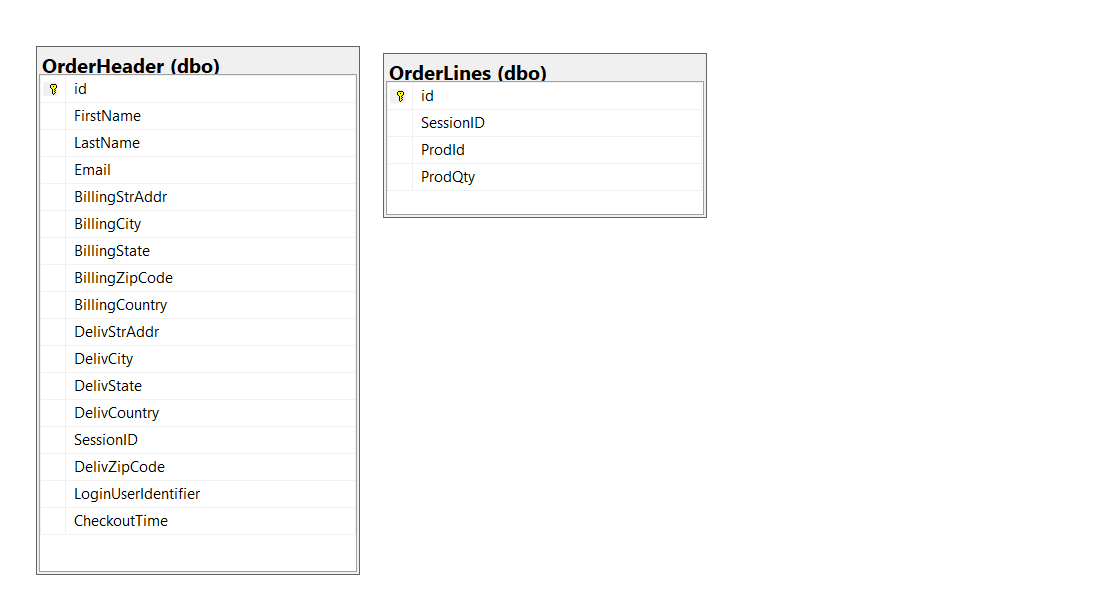
Task: Select the CheckoutTime column row
Action: point(198,521)
